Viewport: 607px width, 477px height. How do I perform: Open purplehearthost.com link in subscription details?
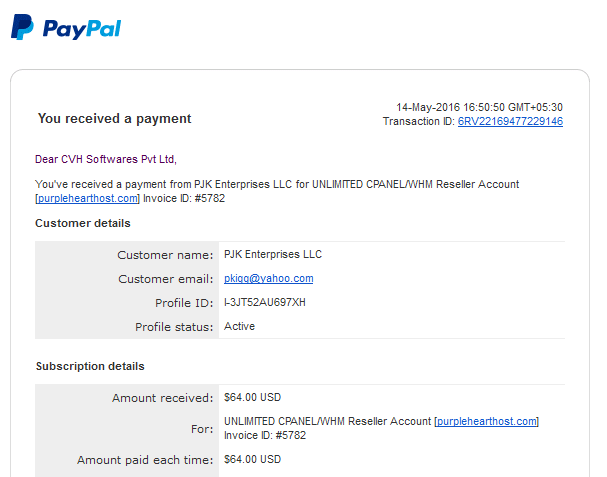pos(487,421)
